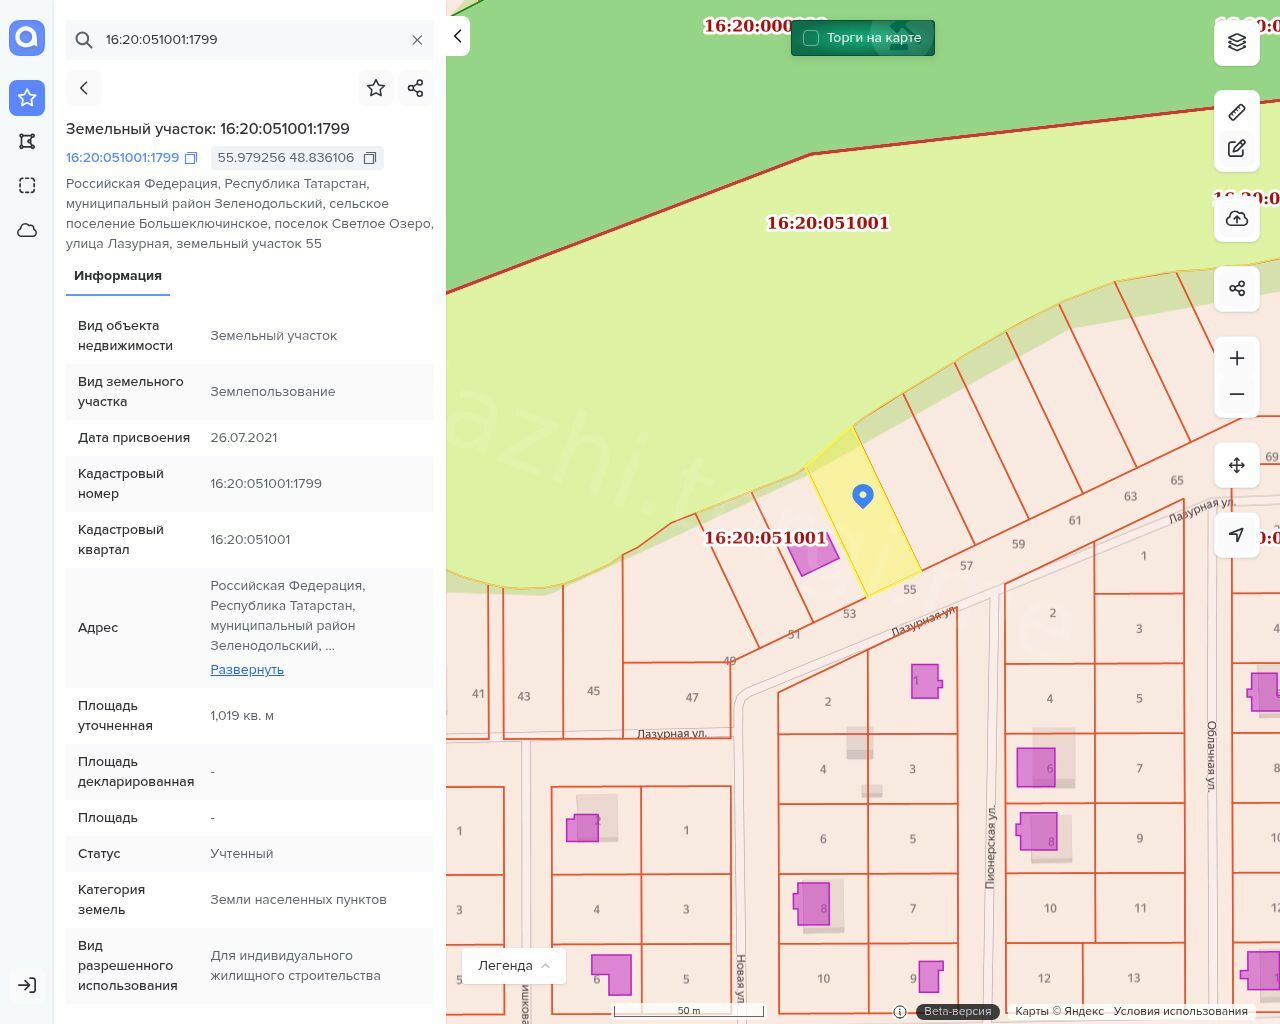Expand the 'Легенда' panel
Image resolution: width=1280 pixels, height=1024 pixels.
tap(513, 965)
